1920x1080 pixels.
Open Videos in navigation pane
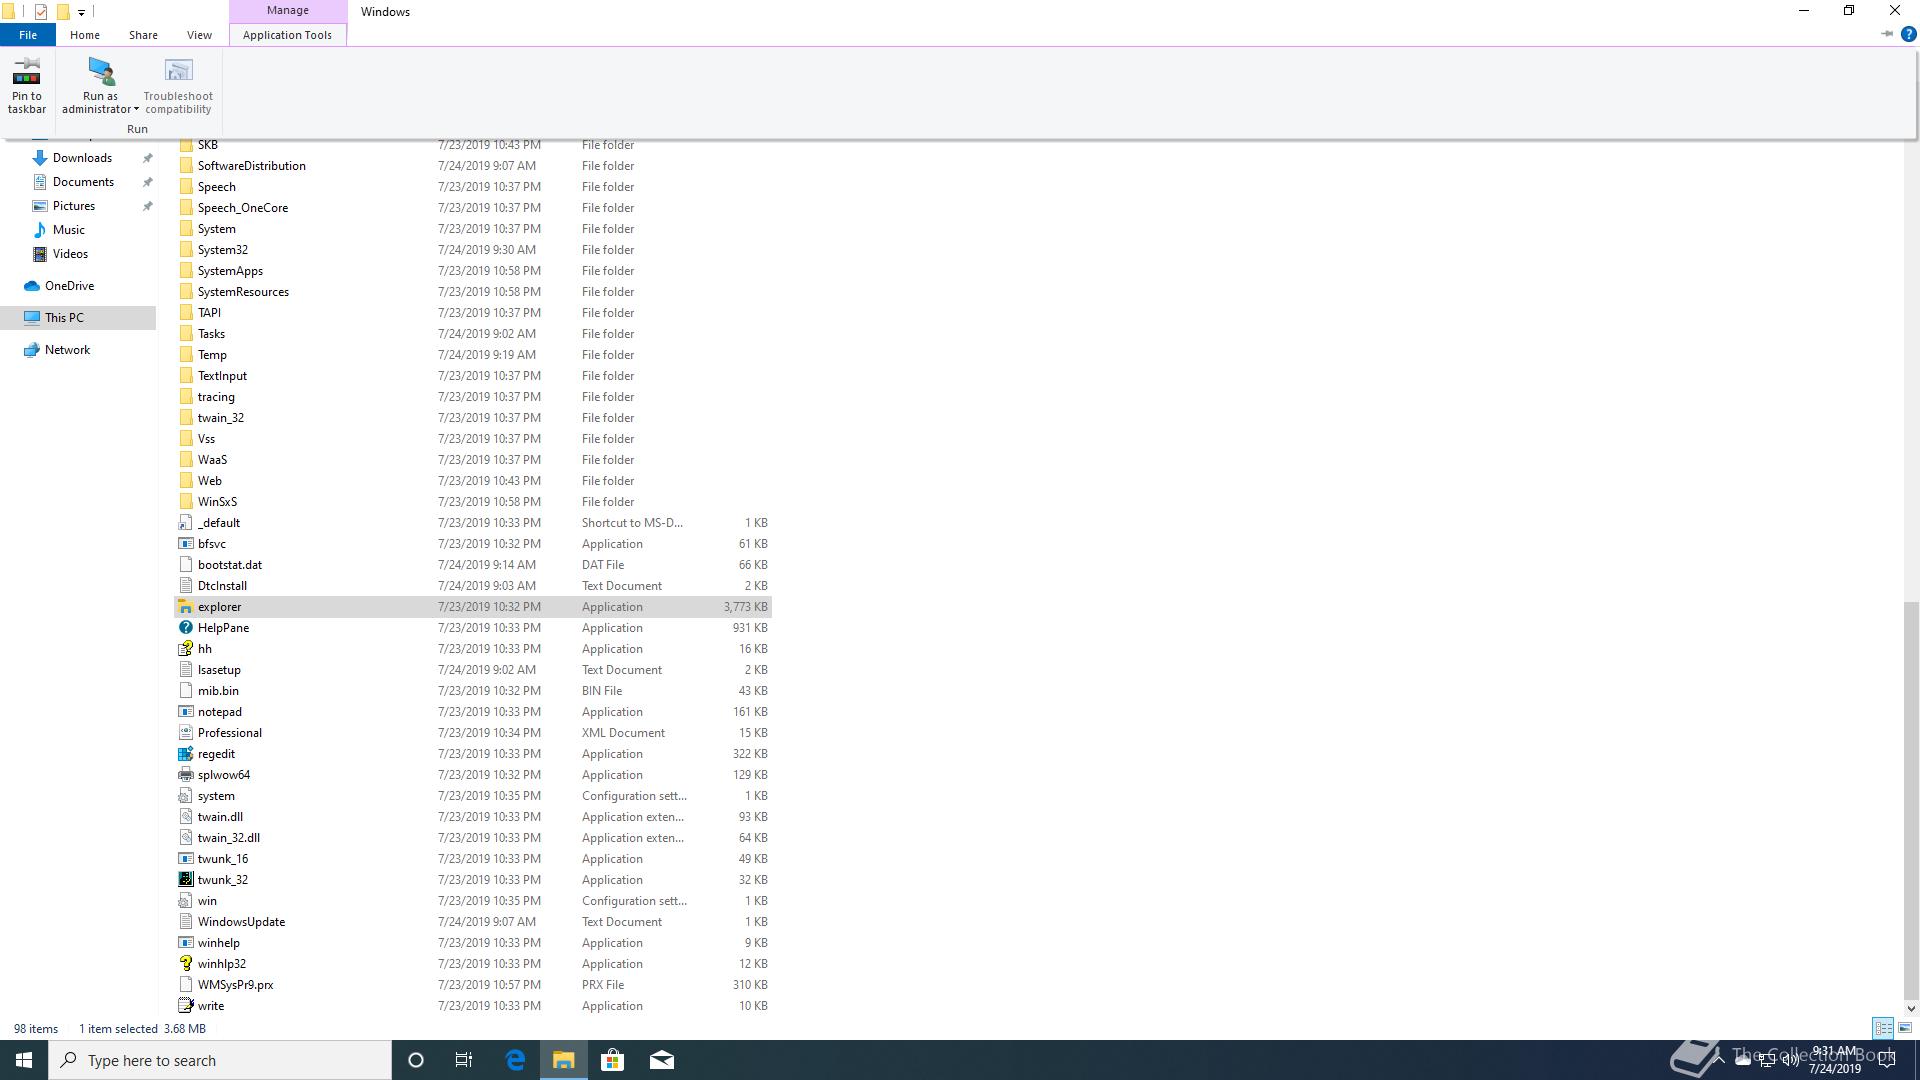(x=70, y=254)
